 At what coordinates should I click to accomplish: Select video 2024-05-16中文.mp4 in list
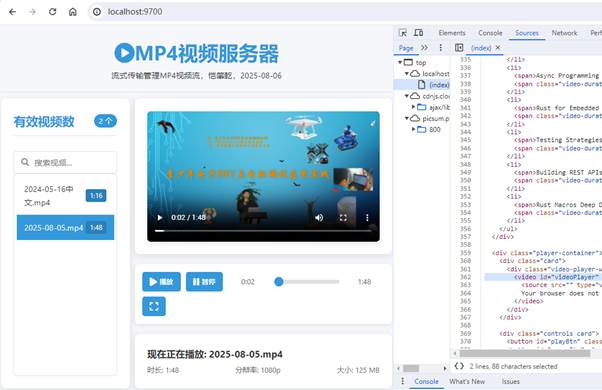pyautogui.click(x=65, y=196)
